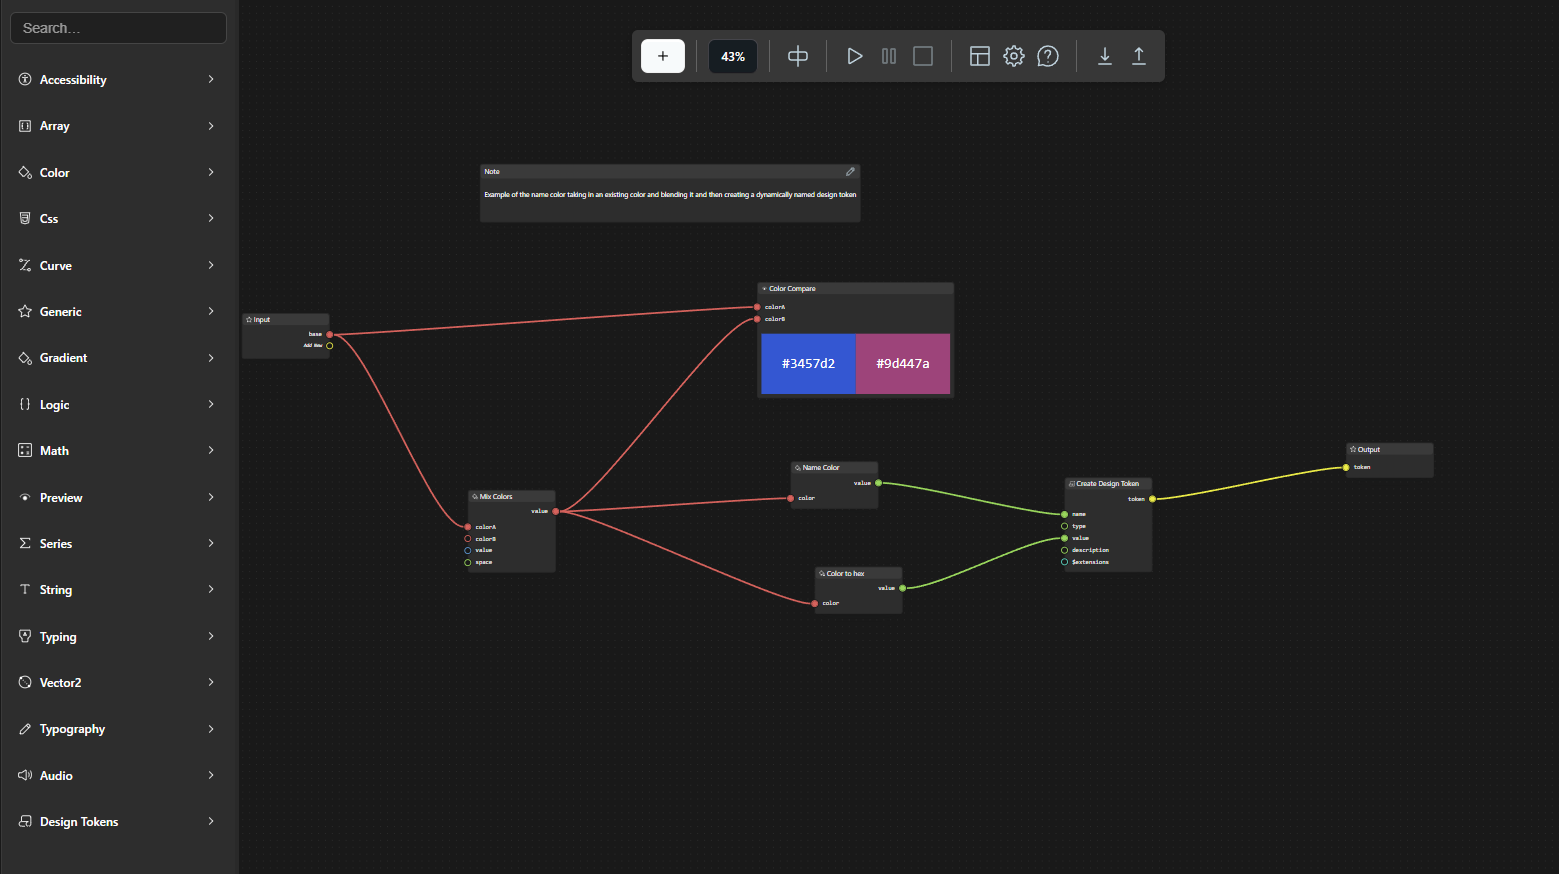Edit the Note using its pencil icon
Viewport: 1559px width, 874px height.
click(851, 171)
